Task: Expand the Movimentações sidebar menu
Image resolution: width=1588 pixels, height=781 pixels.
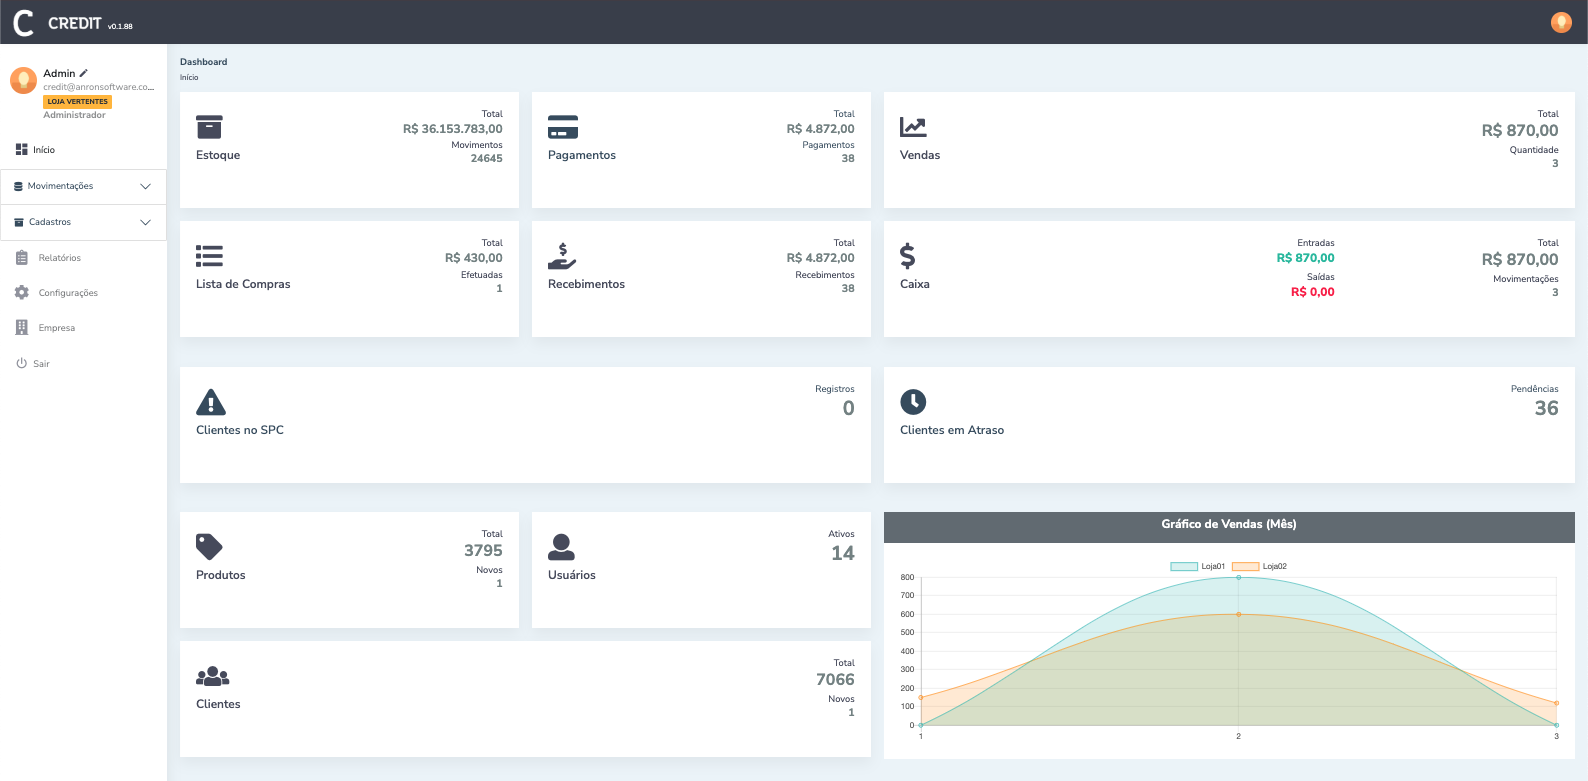Action: pyautogui.click(x=84, y=186)
